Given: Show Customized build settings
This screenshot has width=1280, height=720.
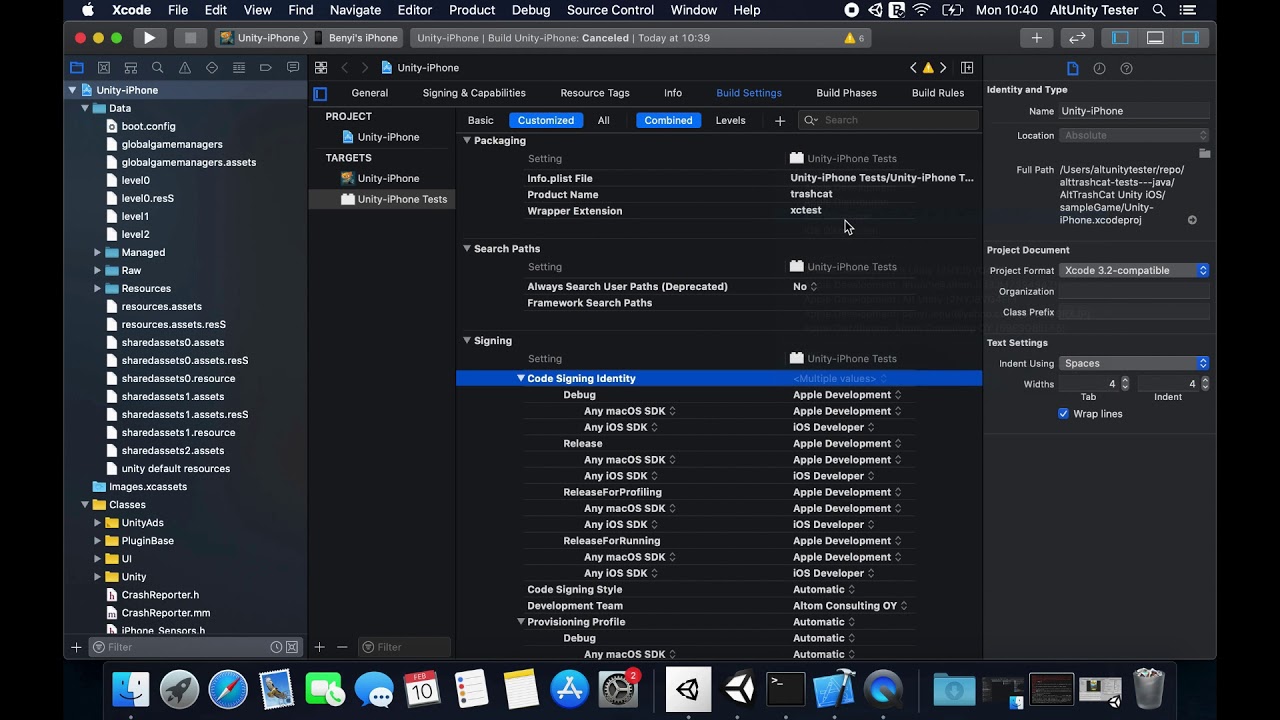Looking at the screenshot, I should click(546, 120).
